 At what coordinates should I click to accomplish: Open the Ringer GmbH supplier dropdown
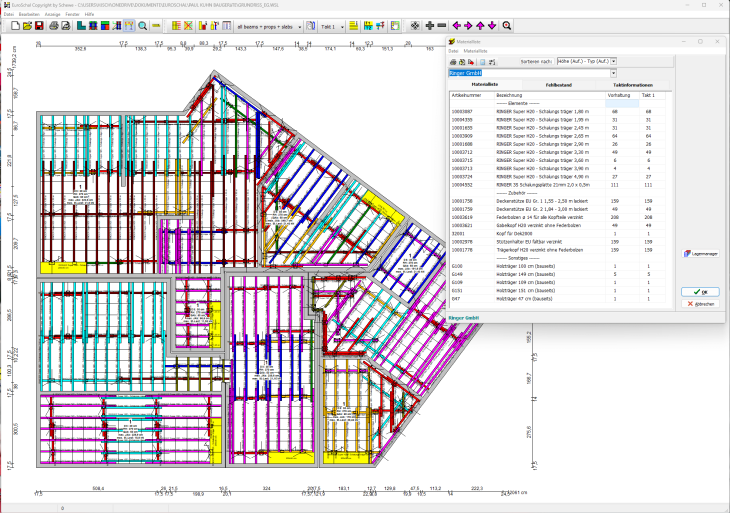(612, 73)
